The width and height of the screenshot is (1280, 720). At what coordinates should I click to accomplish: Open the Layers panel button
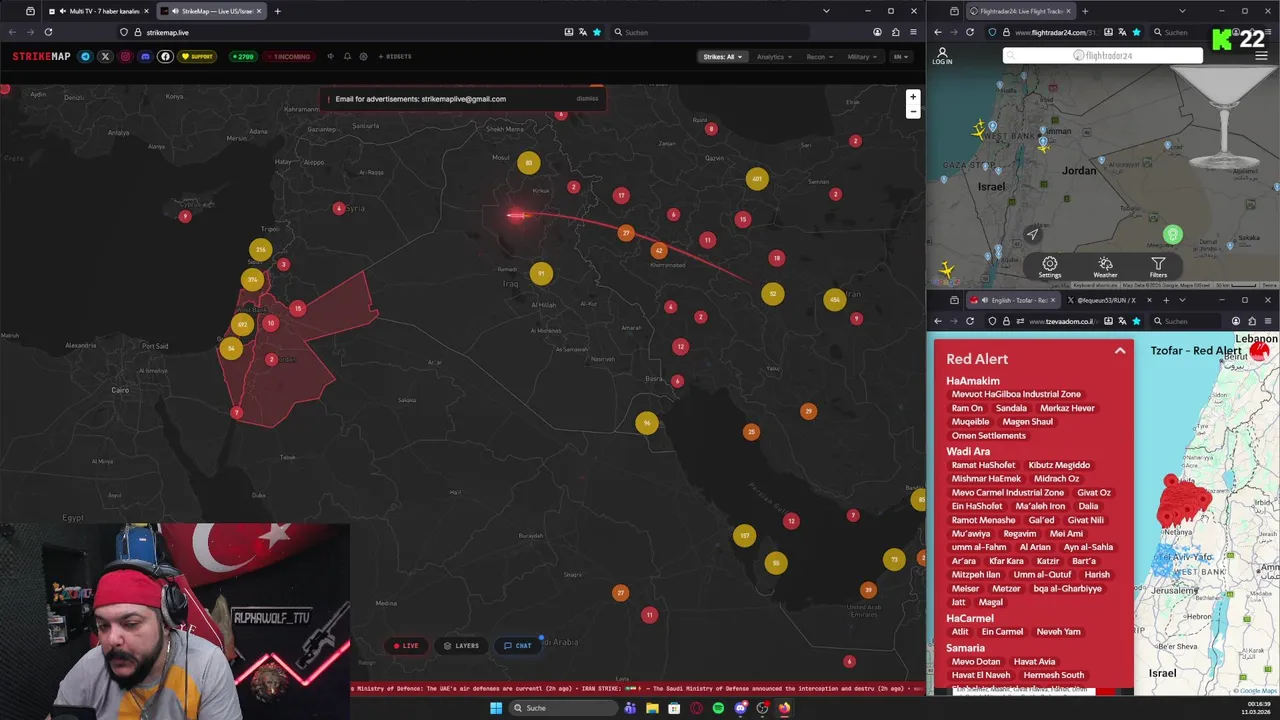[x=461, y=646]
